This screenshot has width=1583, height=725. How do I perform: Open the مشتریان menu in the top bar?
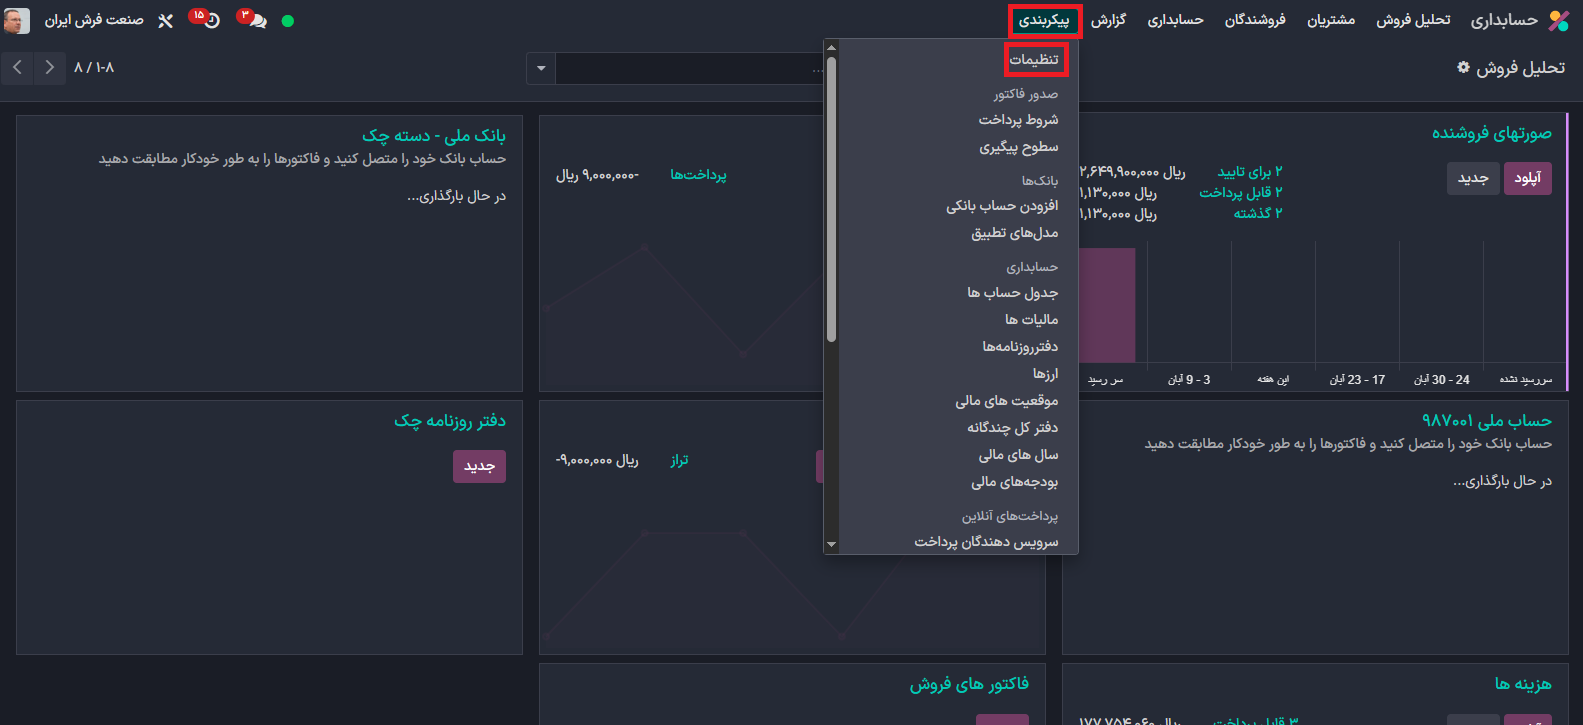pos(1331,20)
